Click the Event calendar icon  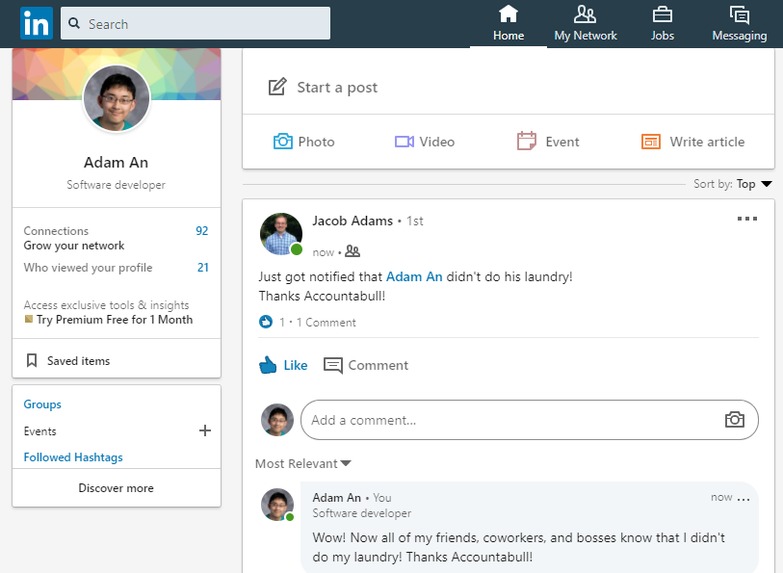coord(526,141)
